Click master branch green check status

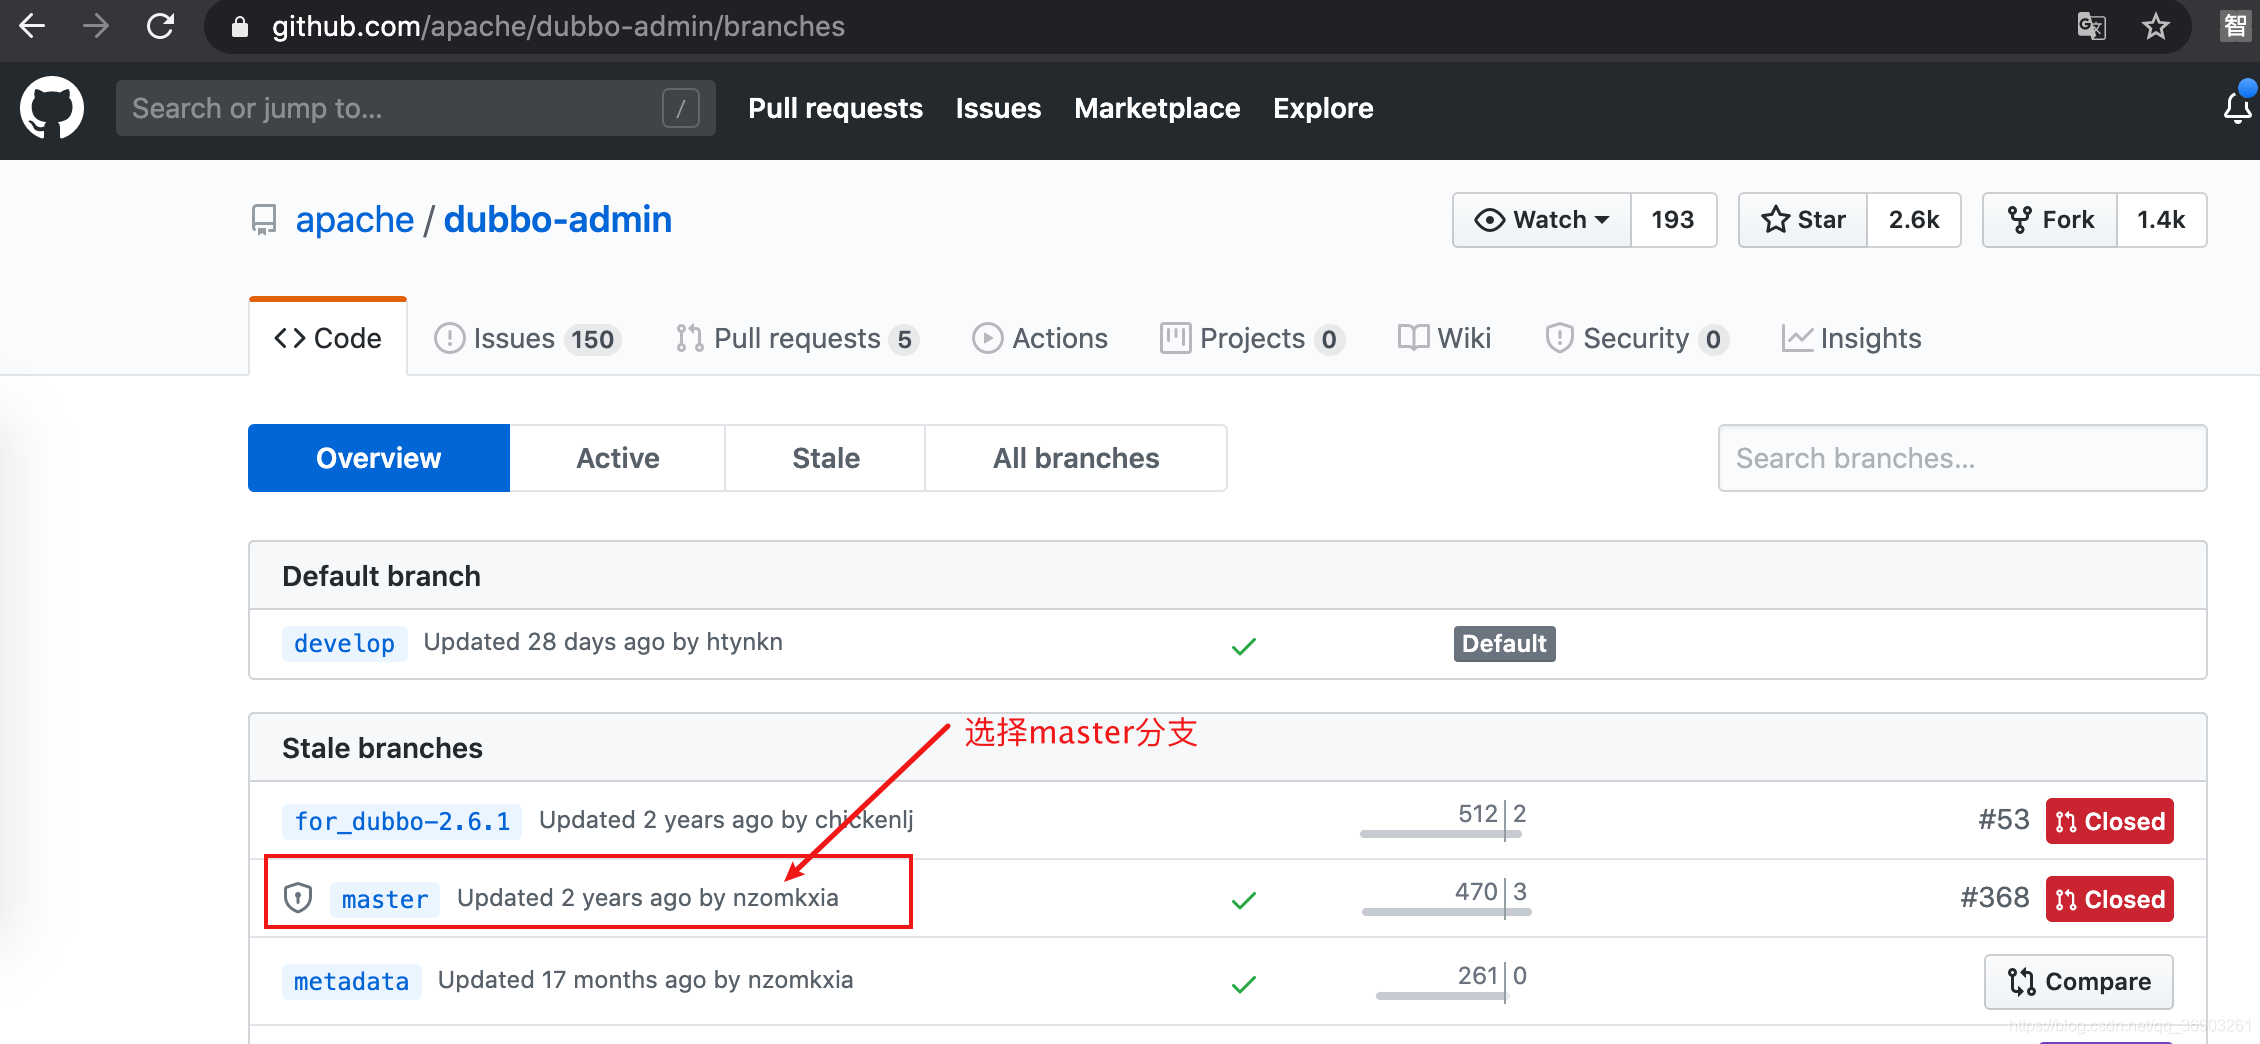1244,900
